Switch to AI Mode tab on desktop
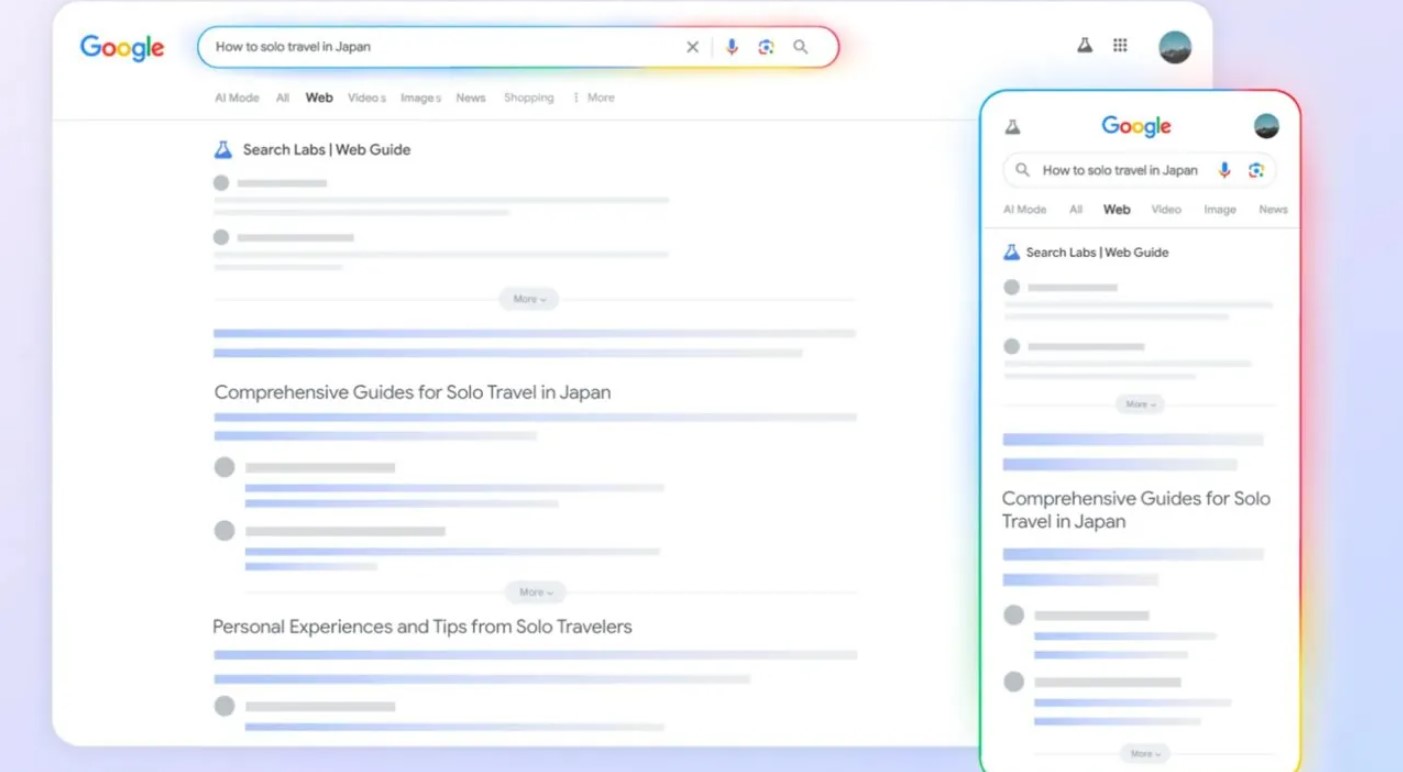 pyautogui.click(x=237, y=98)
